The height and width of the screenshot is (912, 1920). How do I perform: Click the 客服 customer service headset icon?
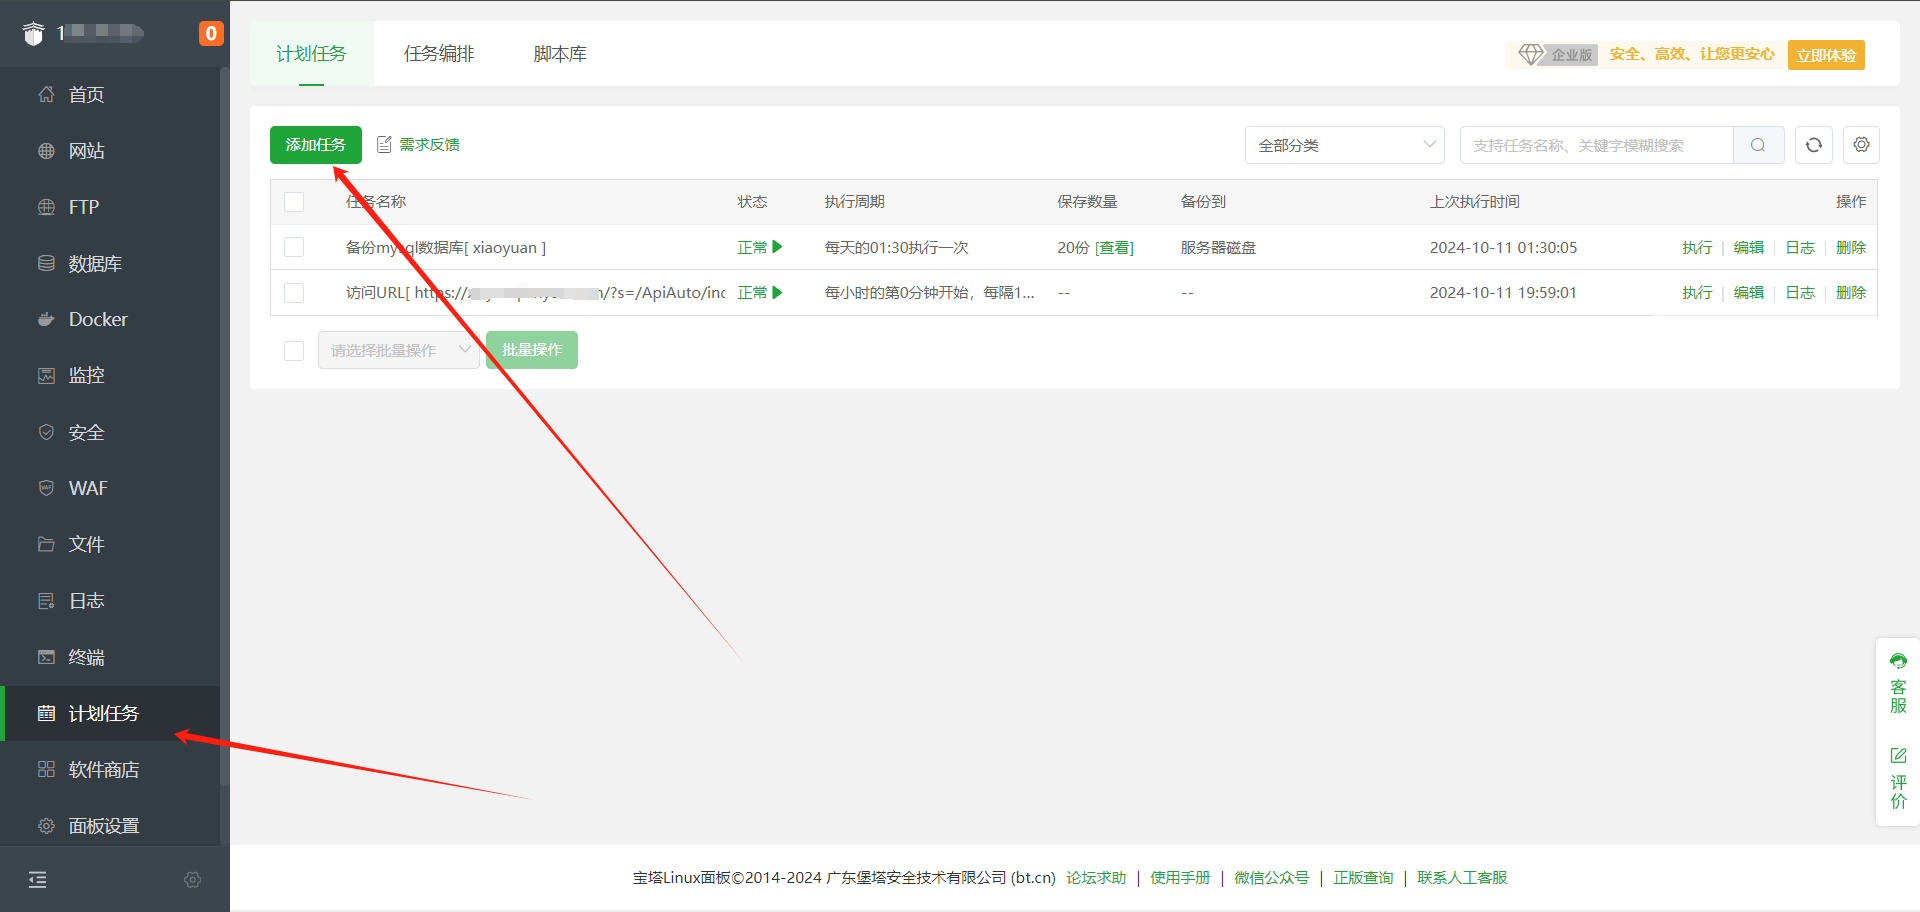point(1898,661)
